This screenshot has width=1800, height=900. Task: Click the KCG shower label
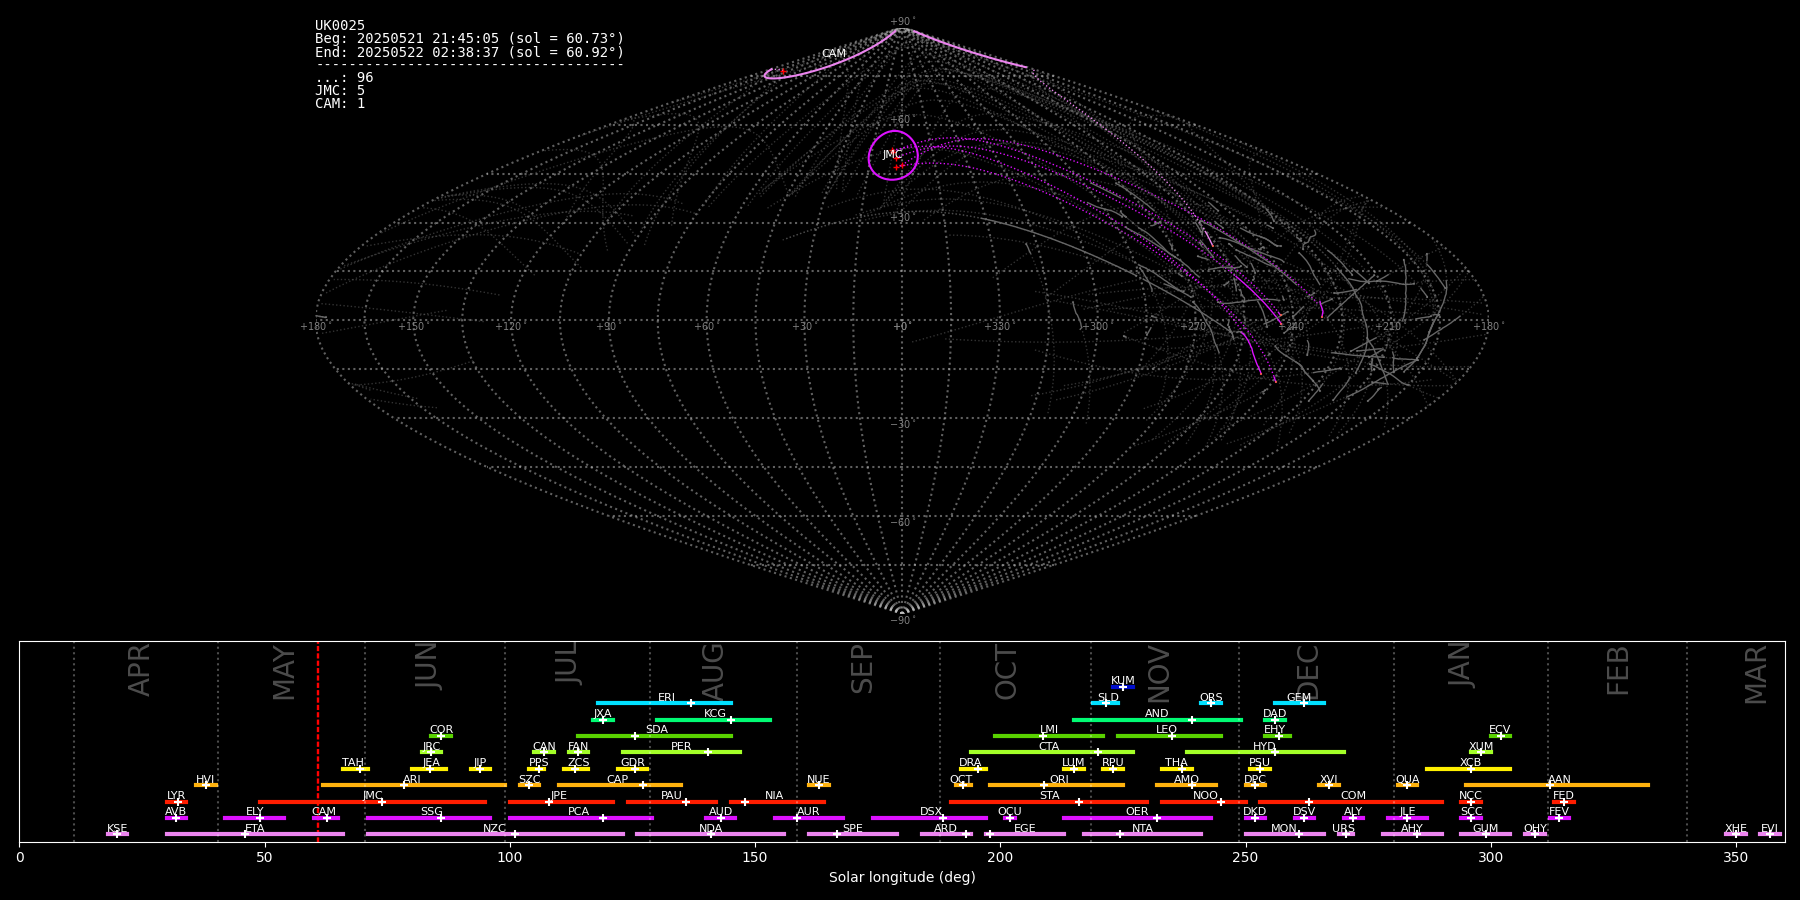coord(715,714)
